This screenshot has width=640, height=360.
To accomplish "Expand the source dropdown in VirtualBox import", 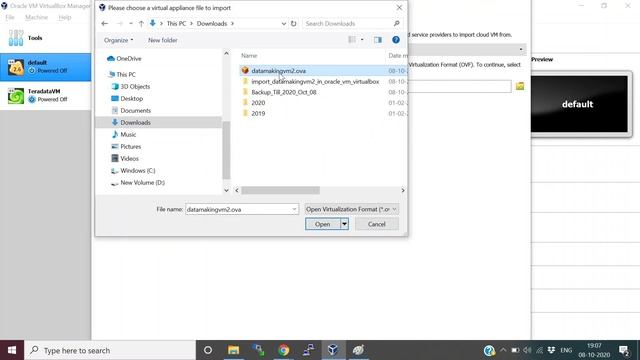I will click(521, 49).
